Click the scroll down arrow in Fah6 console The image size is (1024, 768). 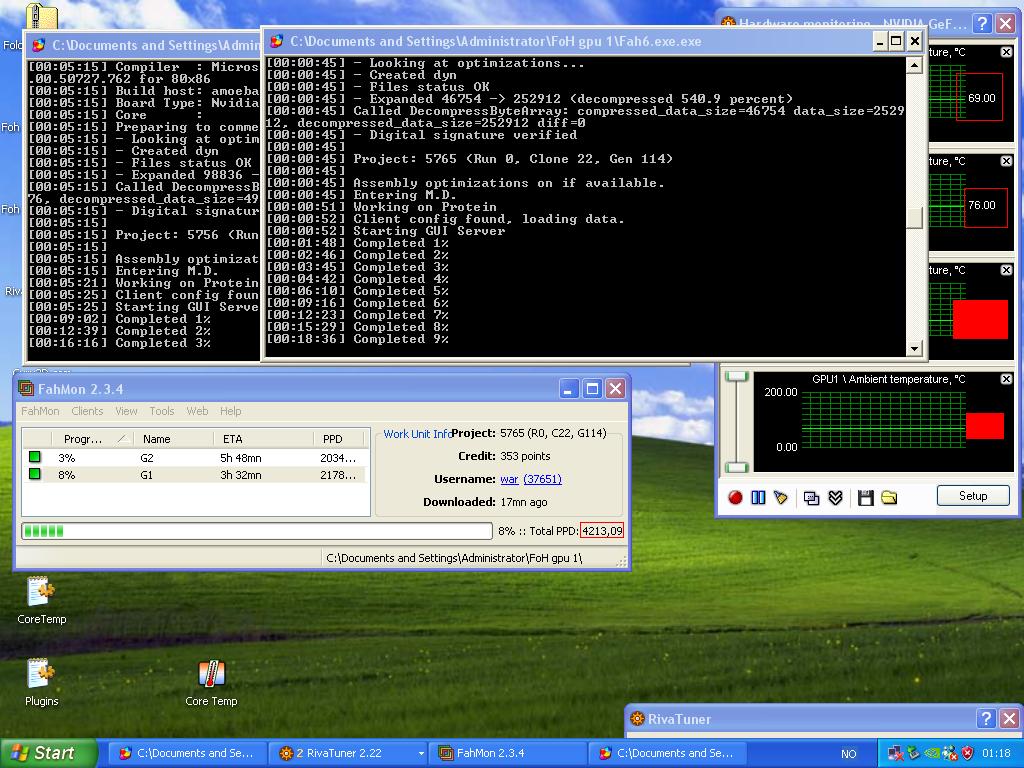[914, 349]
